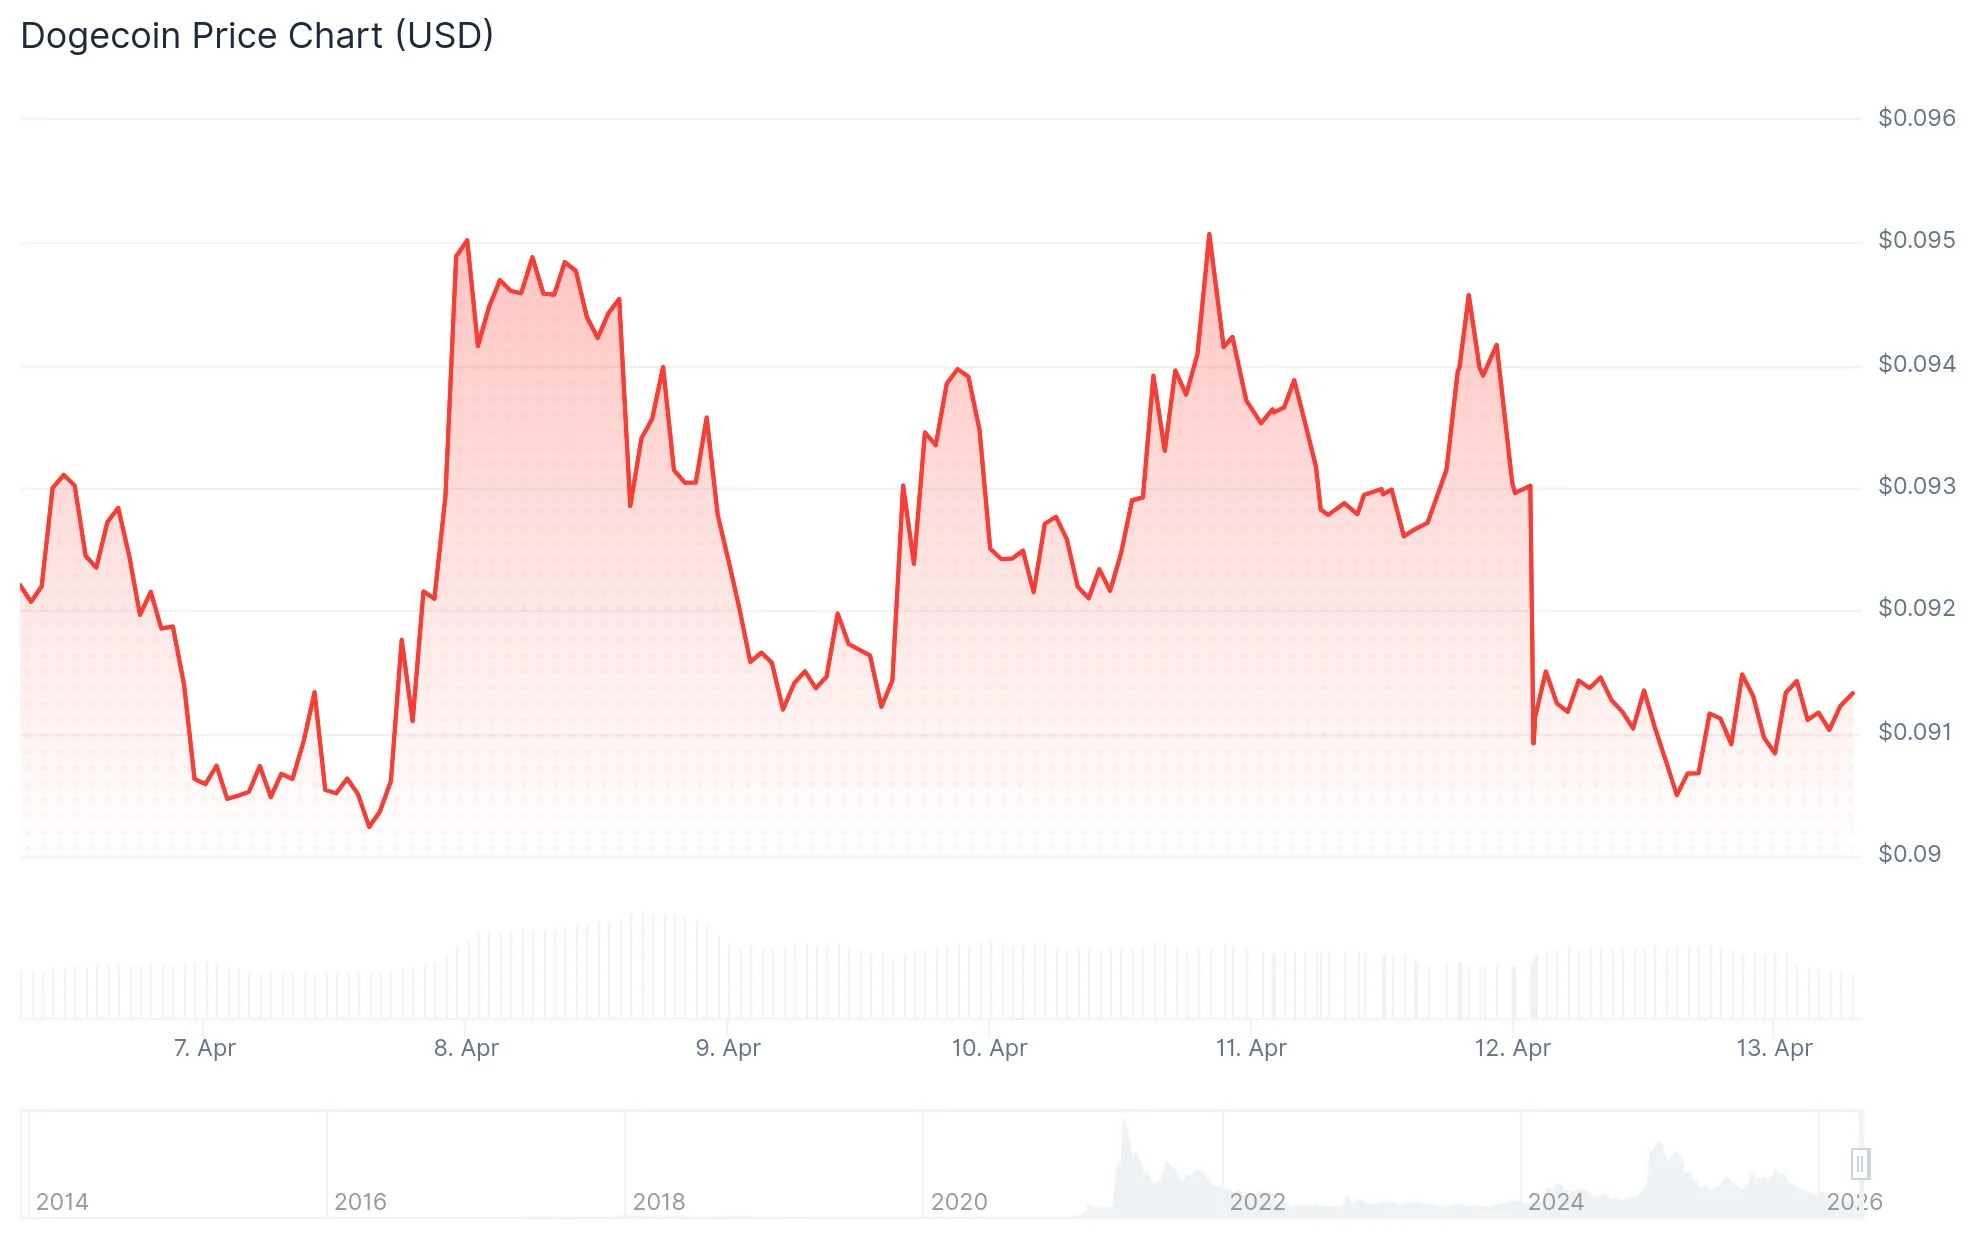The height and width of the screenshot is (1248, 1973).
Task: Select the 2016 mark in navigator
Action: click(360, 1202)
